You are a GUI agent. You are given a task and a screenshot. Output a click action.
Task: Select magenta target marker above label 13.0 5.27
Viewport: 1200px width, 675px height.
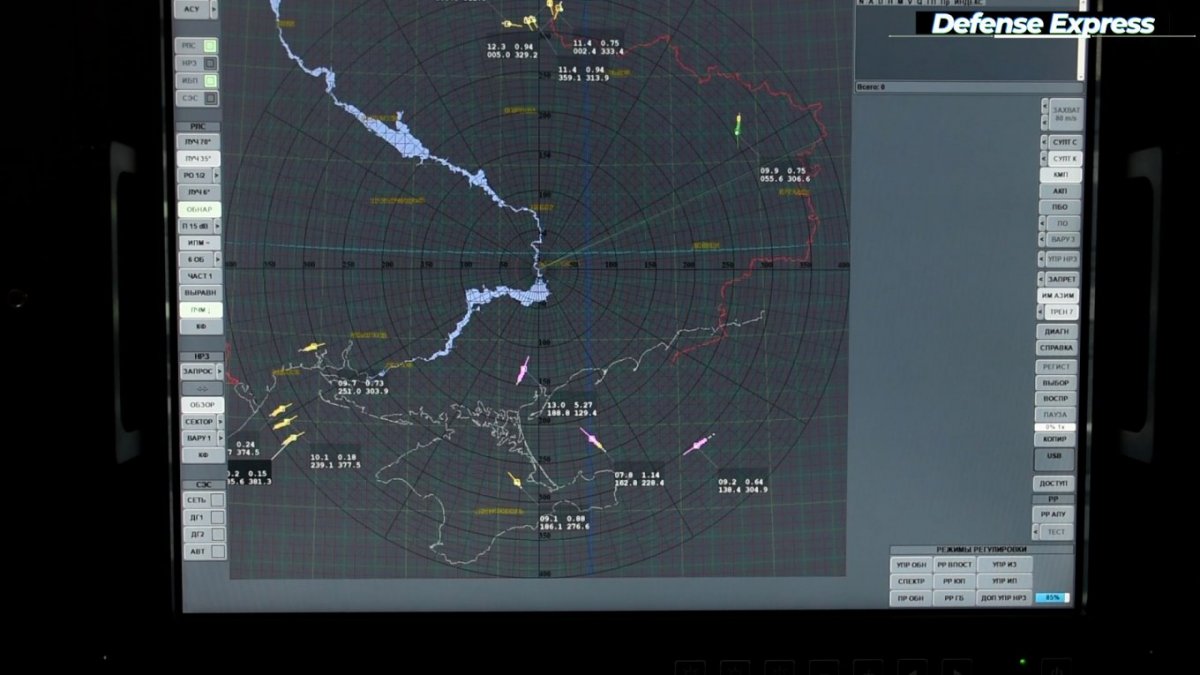(523, 370)
